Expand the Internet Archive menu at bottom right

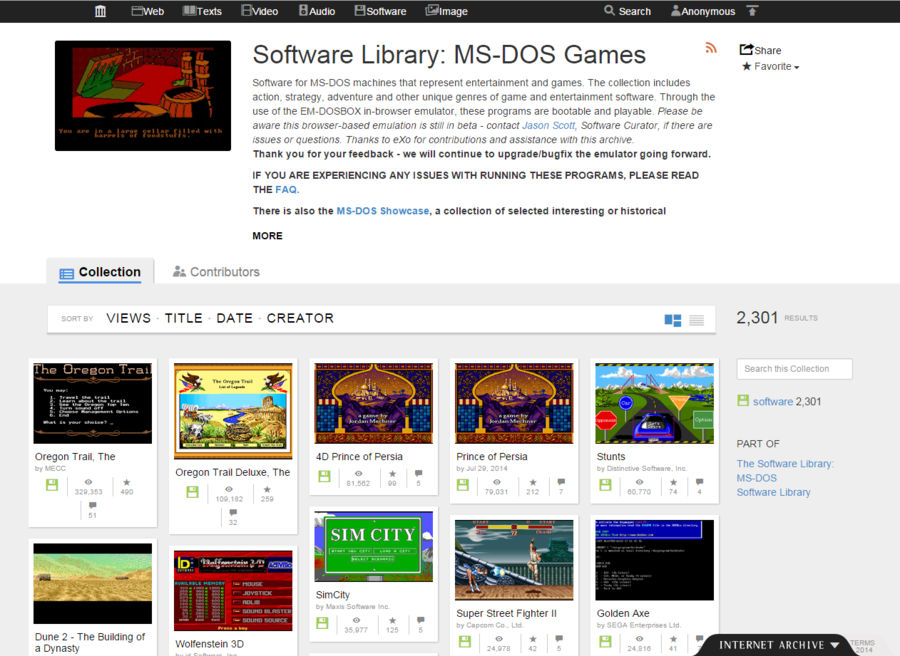[836, 645]
